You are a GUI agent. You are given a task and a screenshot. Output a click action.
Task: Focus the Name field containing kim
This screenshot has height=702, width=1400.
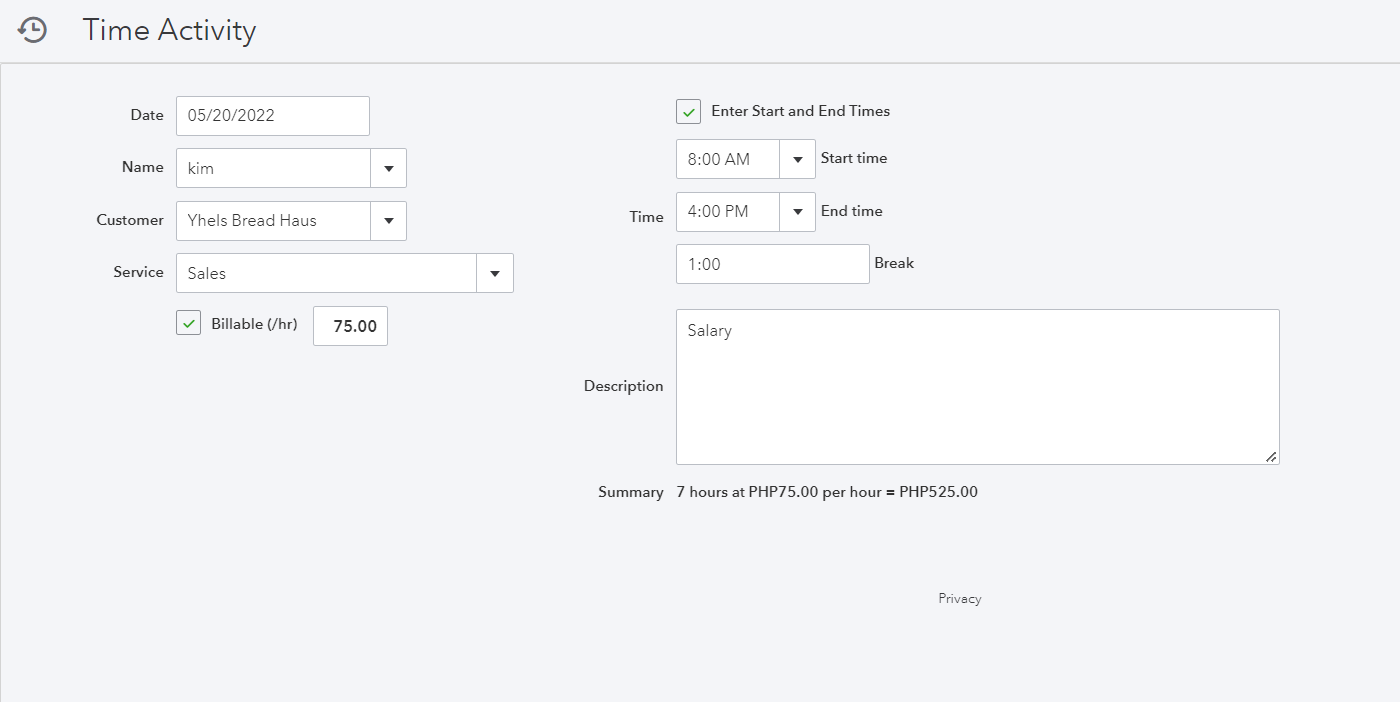tap(273, 168)
